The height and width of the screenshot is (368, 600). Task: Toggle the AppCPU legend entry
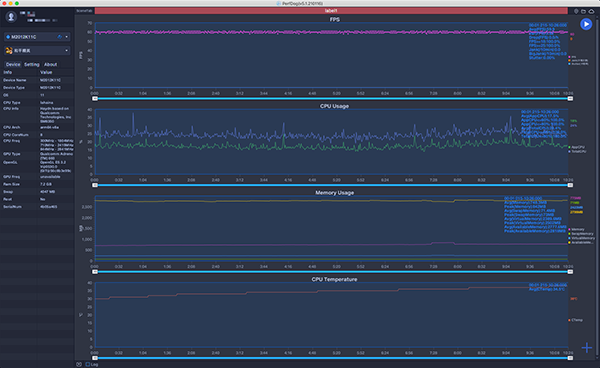click(x=577, y=147)
